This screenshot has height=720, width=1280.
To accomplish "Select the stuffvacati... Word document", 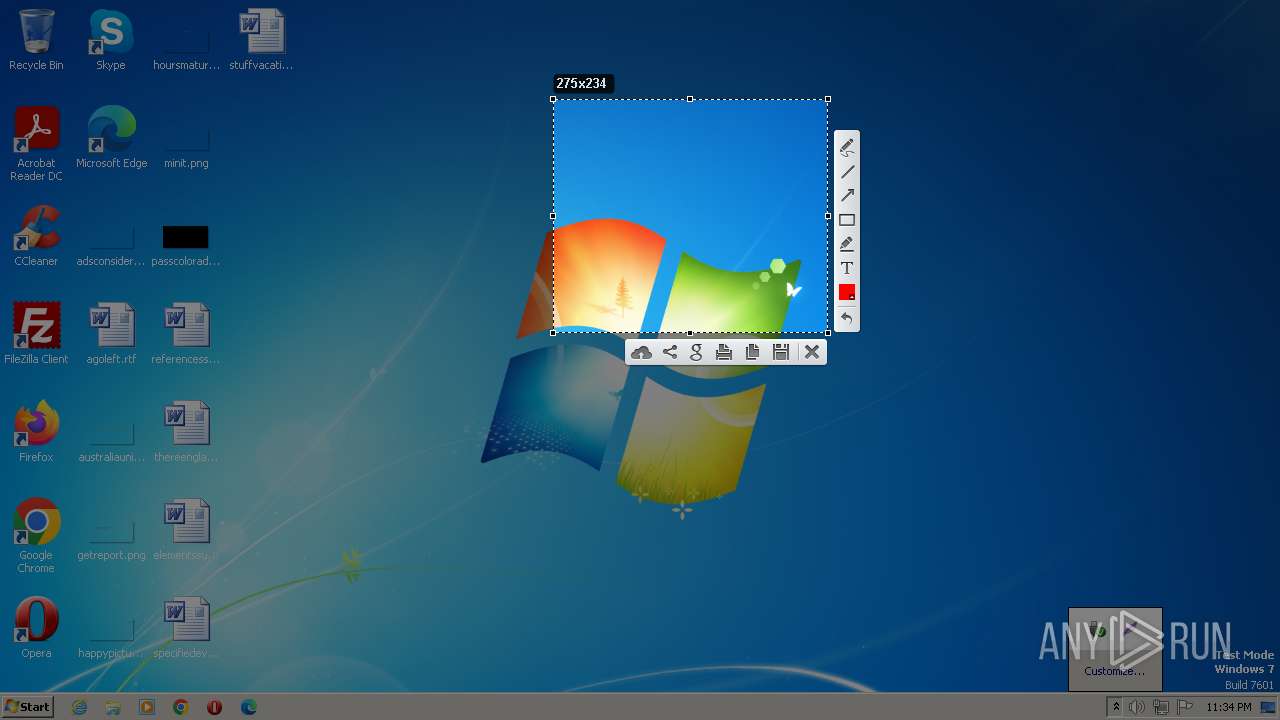I will click(261, 40).
